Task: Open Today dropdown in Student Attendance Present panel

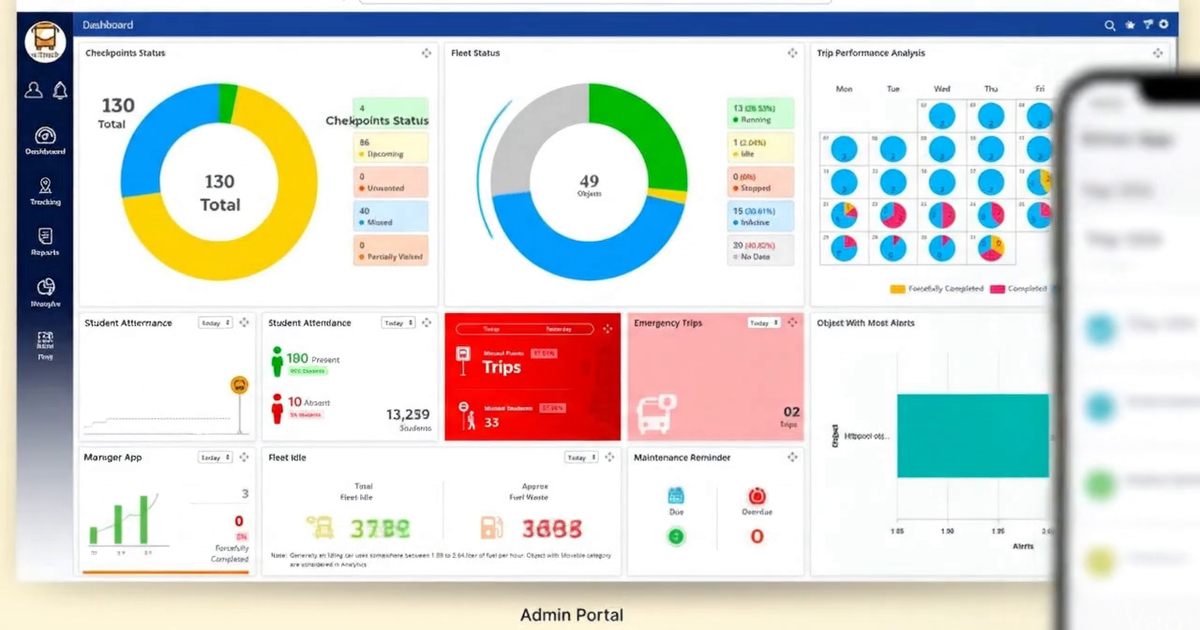Action: pos(398,323)
